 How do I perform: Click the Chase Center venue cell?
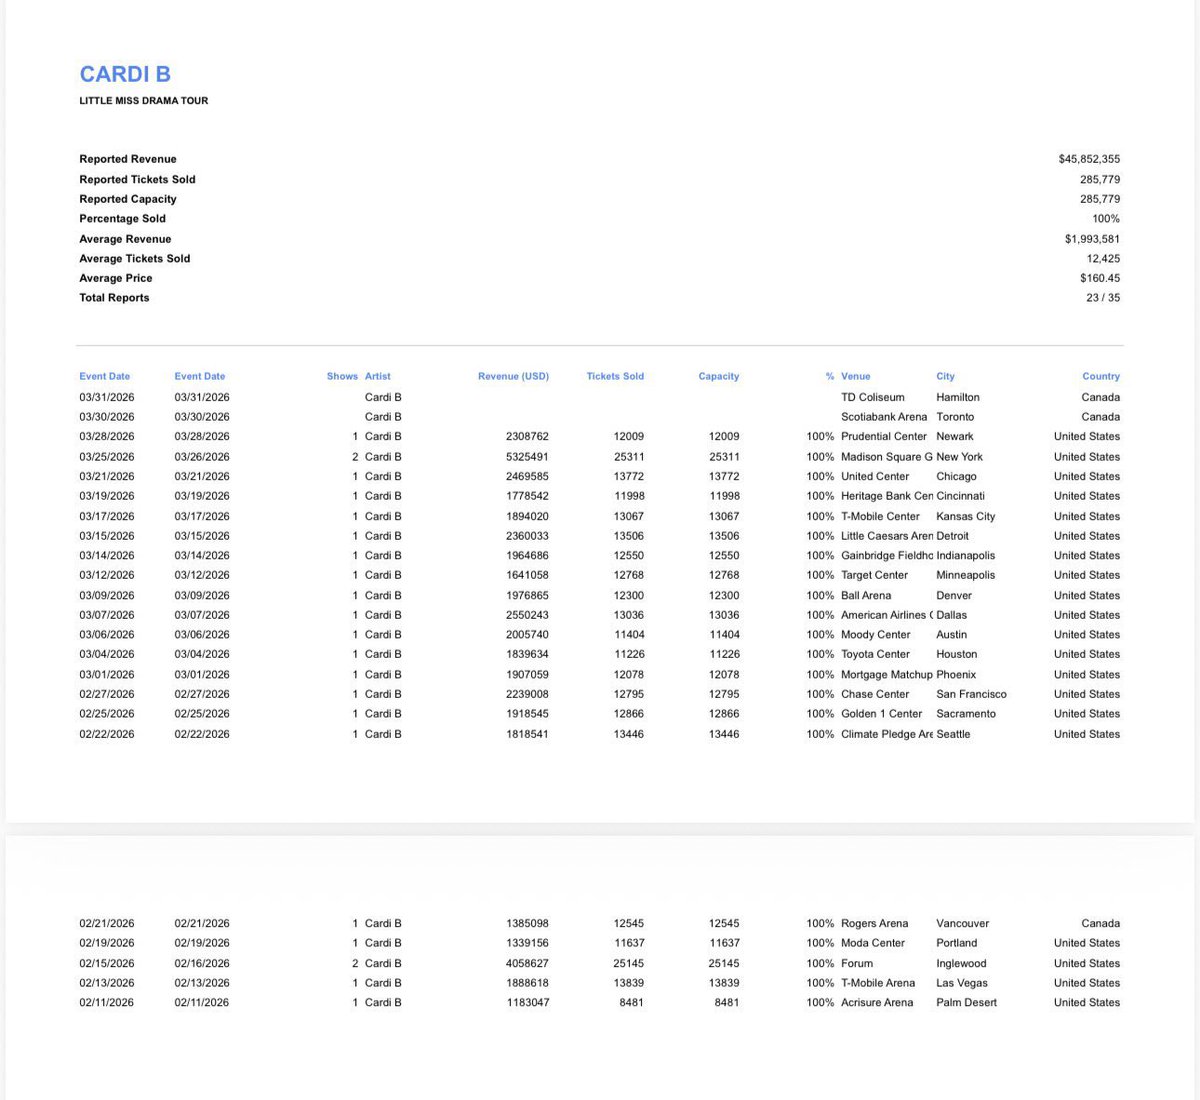pyautogui.click(x=875, y=694)
